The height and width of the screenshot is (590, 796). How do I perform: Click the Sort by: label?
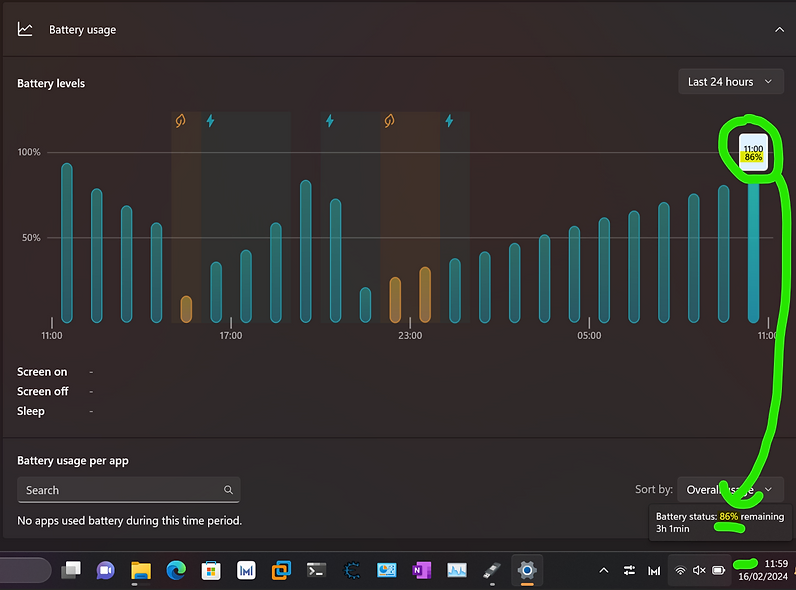(x=654, y=489)
